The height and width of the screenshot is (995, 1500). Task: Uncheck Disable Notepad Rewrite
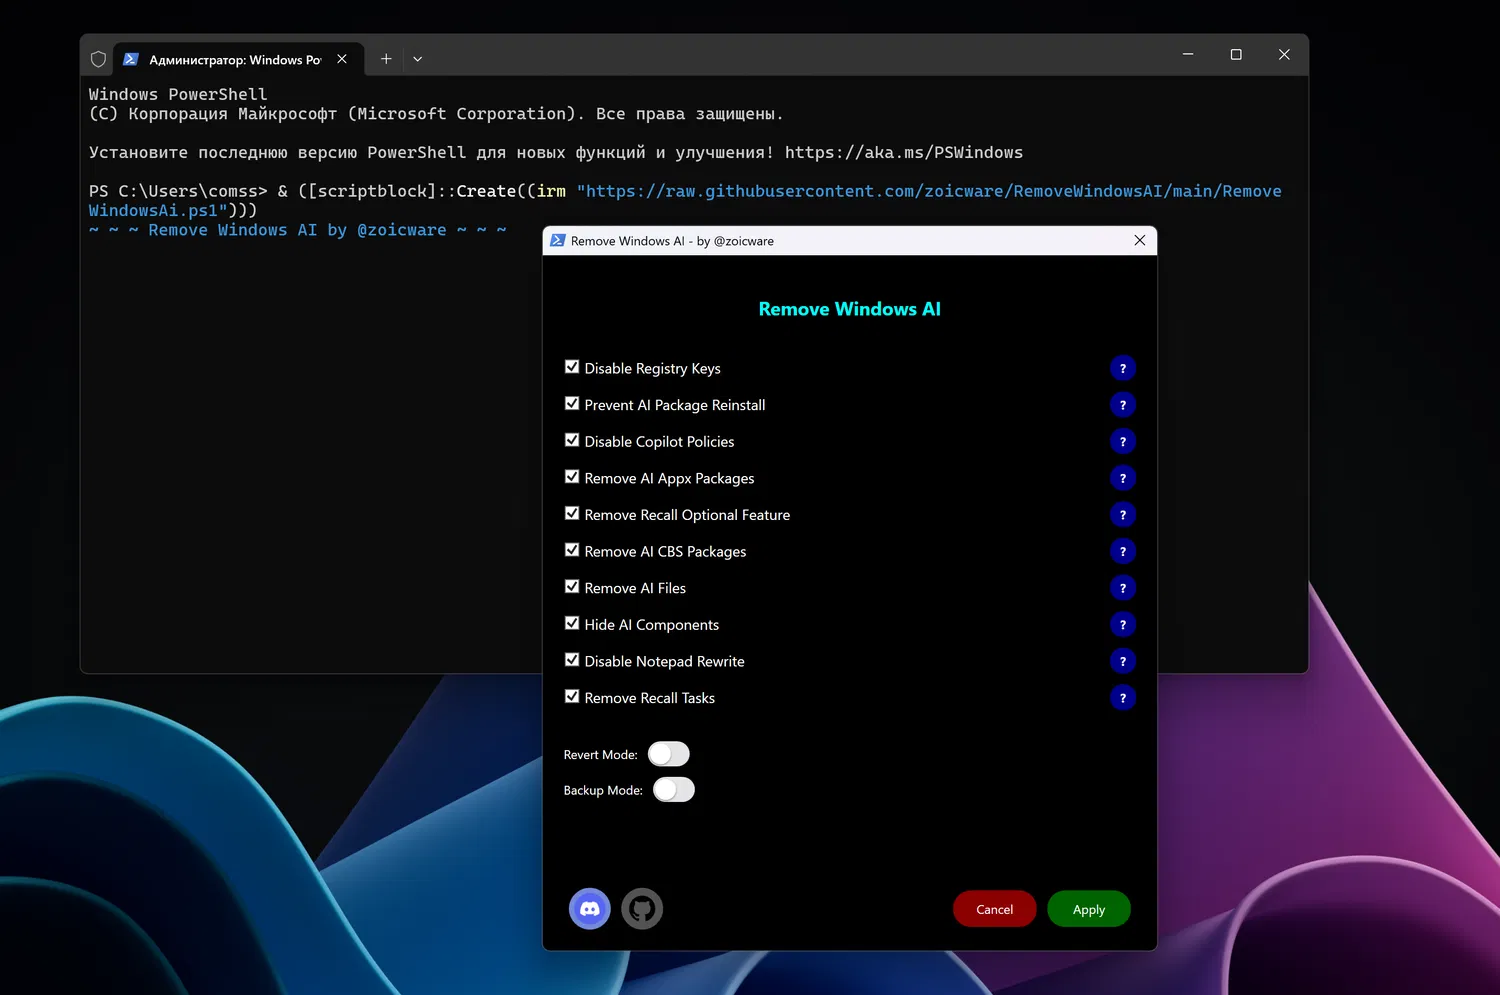pyautogui.click(x=572, y=660)
